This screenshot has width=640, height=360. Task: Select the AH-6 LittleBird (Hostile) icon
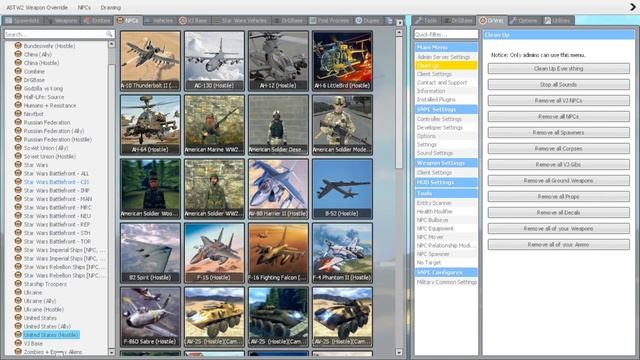pyautogui.click(x=342, y=61)
